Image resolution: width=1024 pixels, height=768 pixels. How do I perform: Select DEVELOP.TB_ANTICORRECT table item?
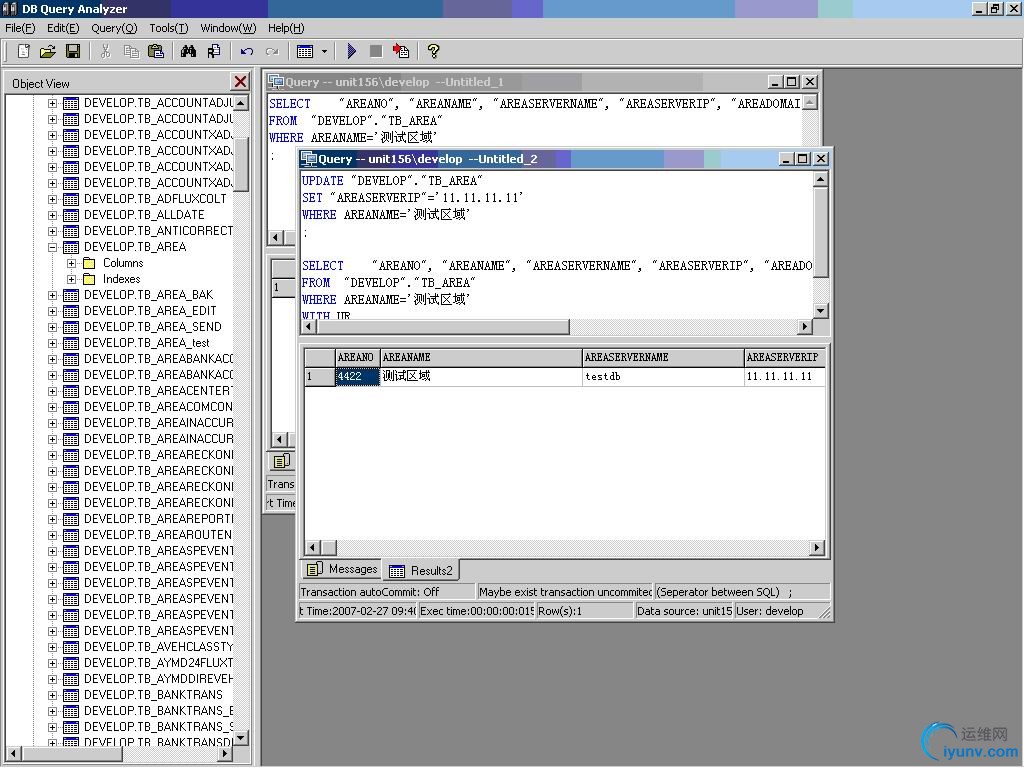158,231
